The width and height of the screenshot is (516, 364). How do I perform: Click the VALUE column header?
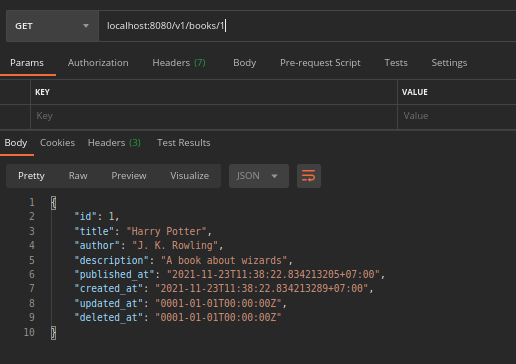click(x=415, y=92)
